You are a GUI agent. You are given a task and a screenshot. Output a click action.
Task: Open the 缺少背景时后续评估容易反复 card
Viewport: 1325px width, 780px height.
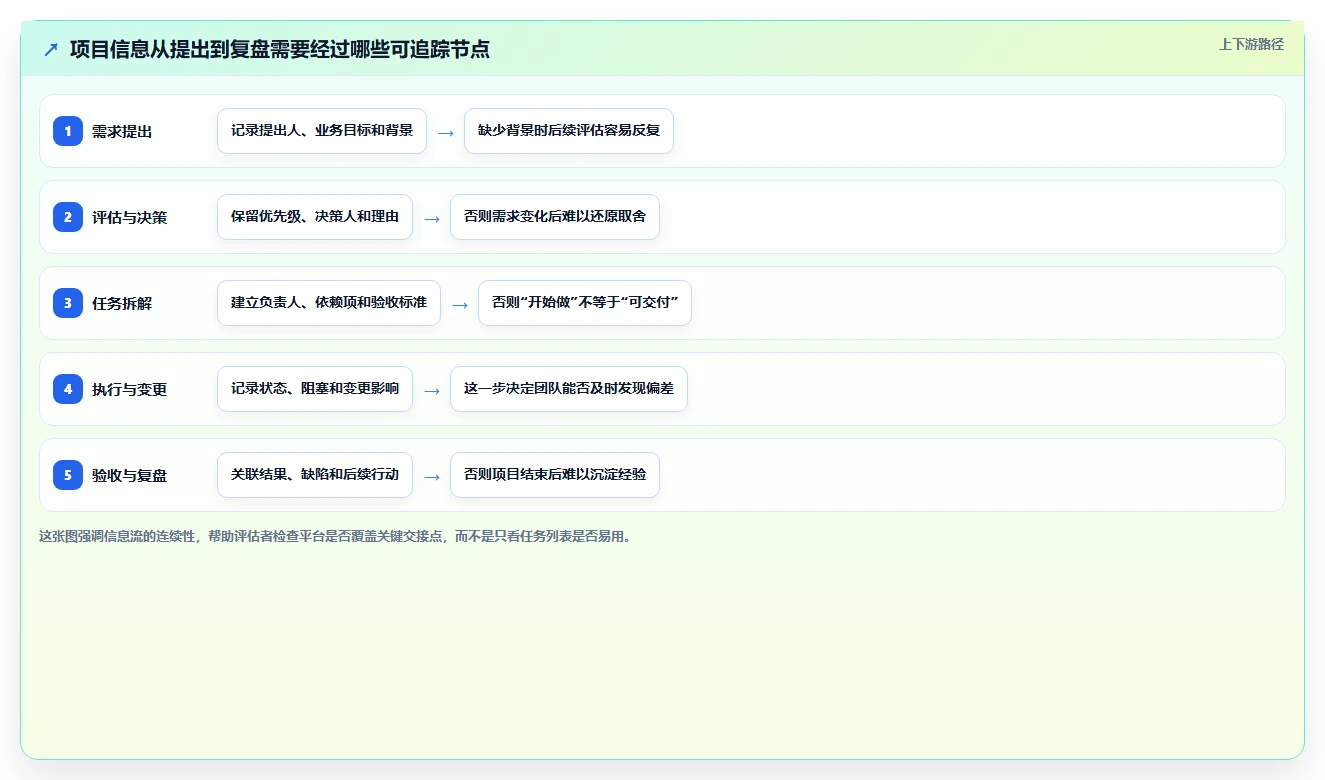pyautogui.click(x=569, y=131)
